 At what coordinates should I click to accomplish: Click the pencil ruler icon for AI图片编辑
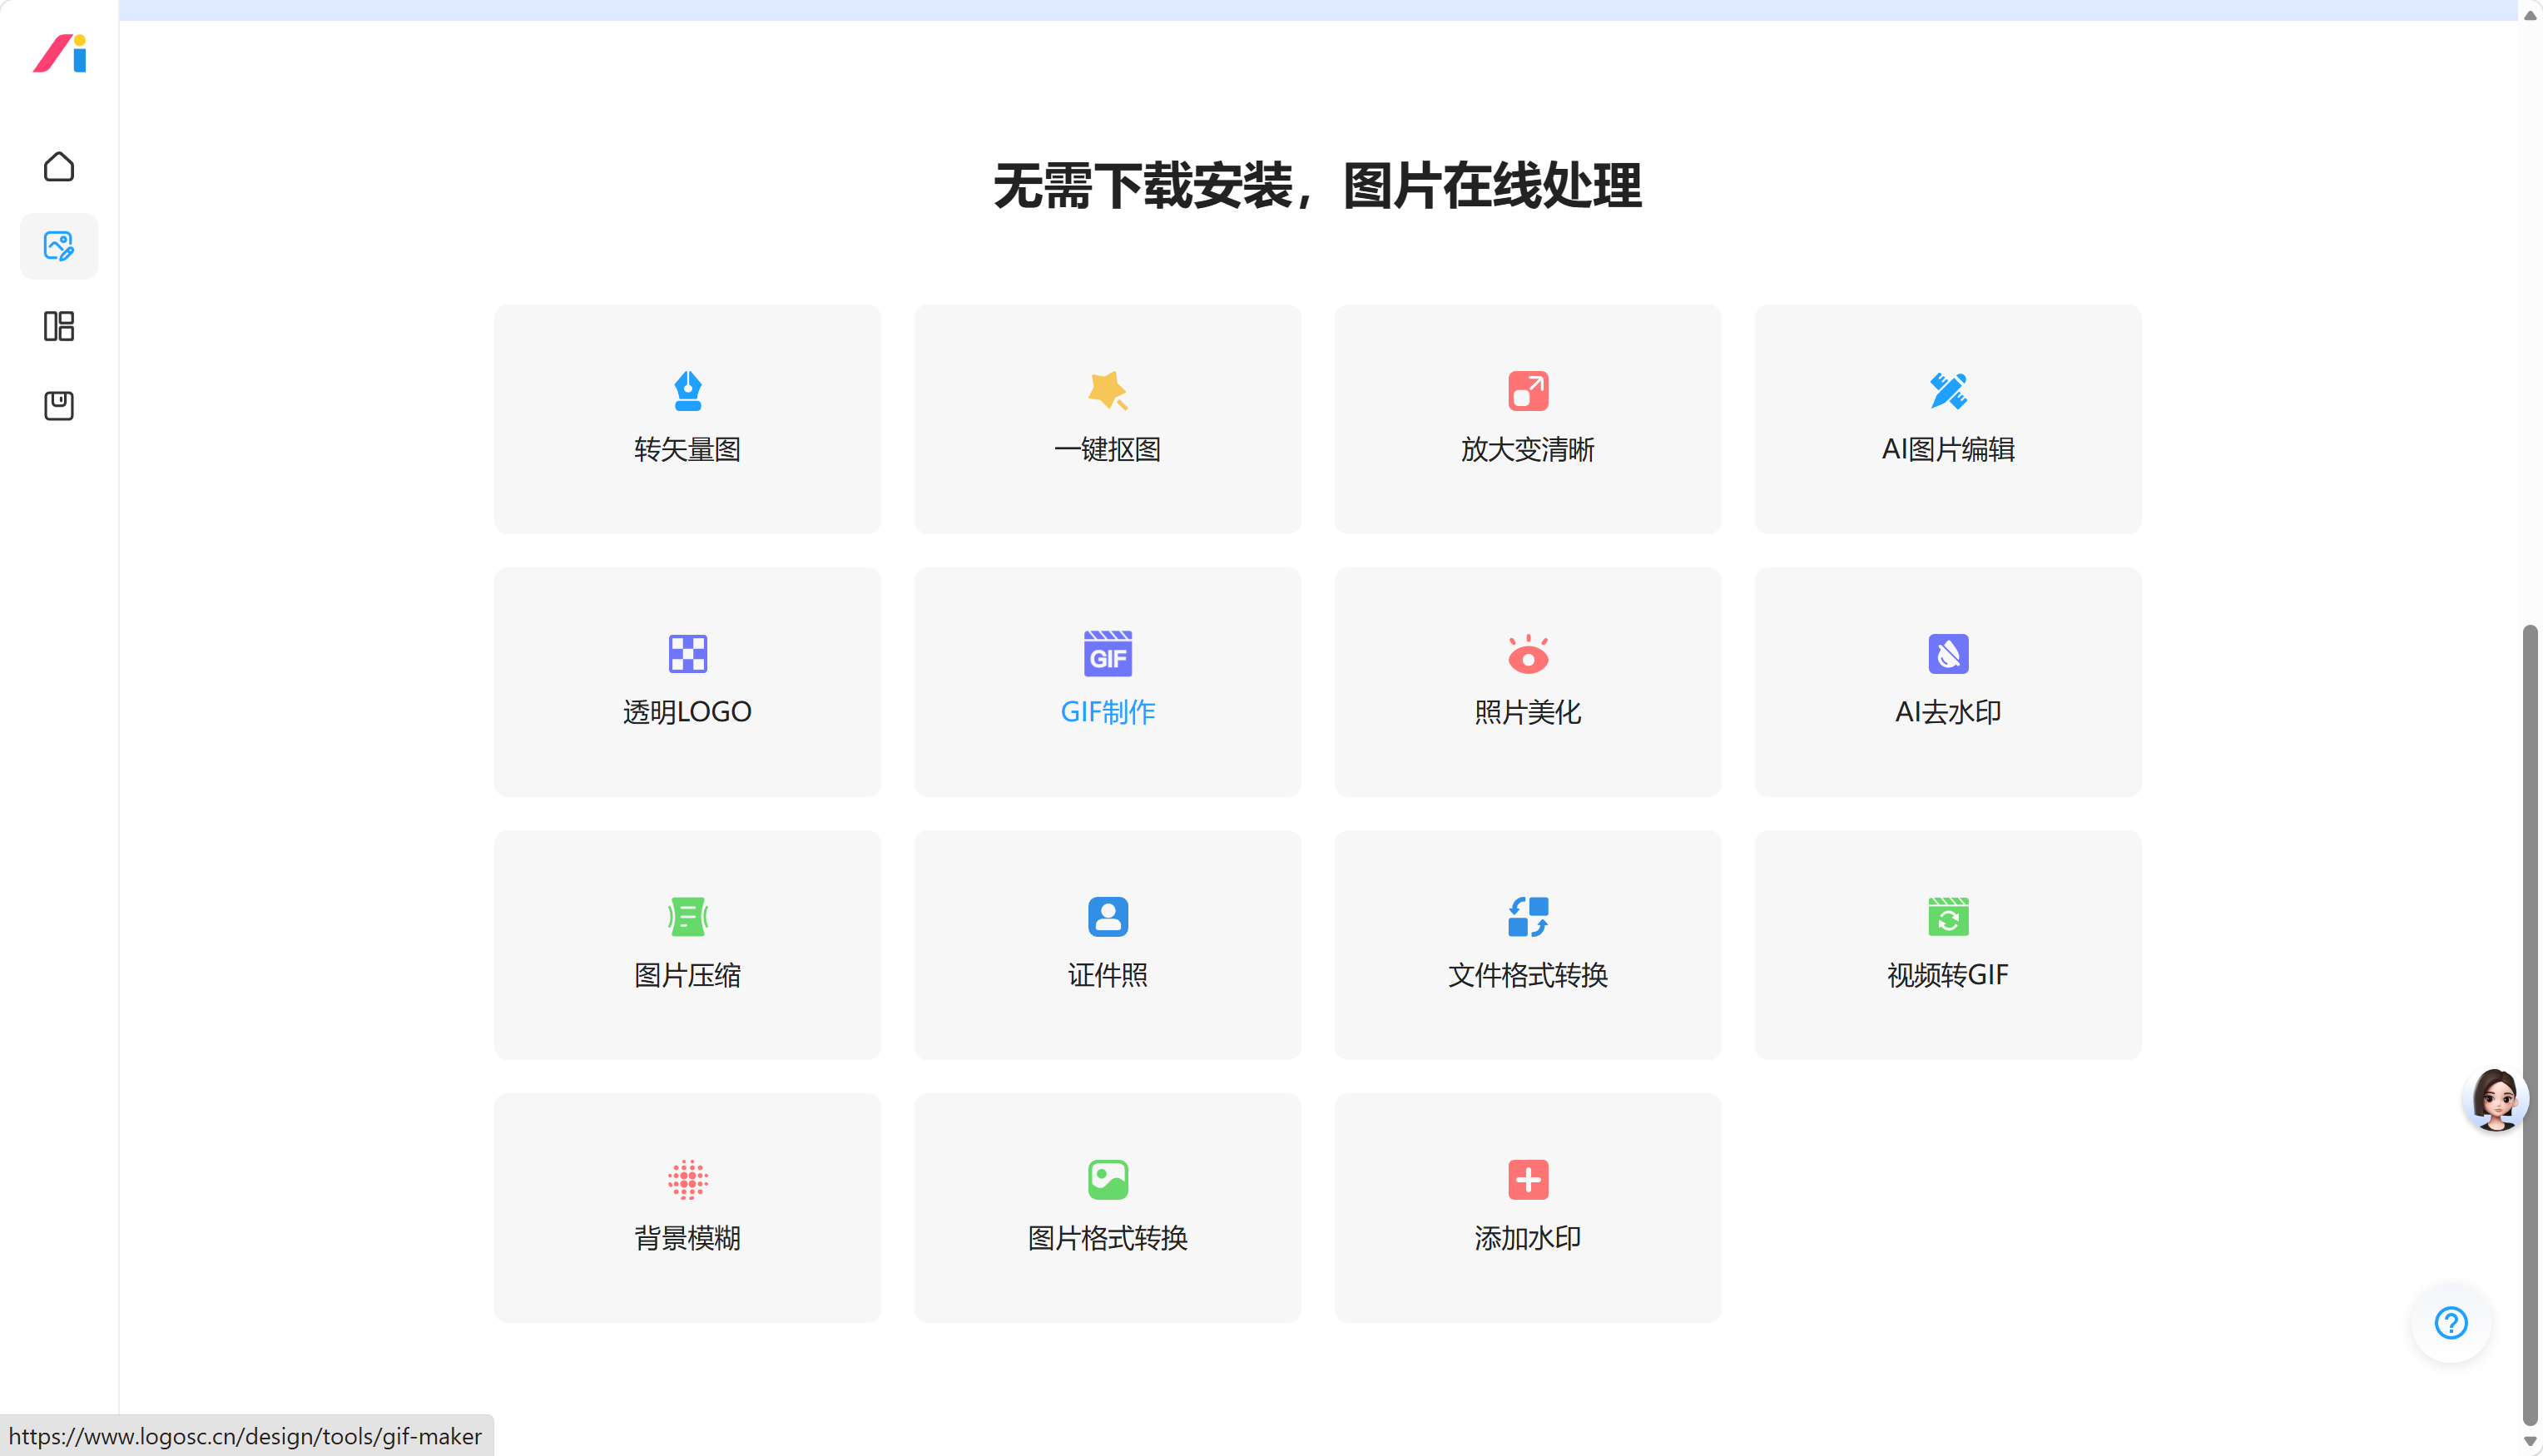pos(1948,390)
